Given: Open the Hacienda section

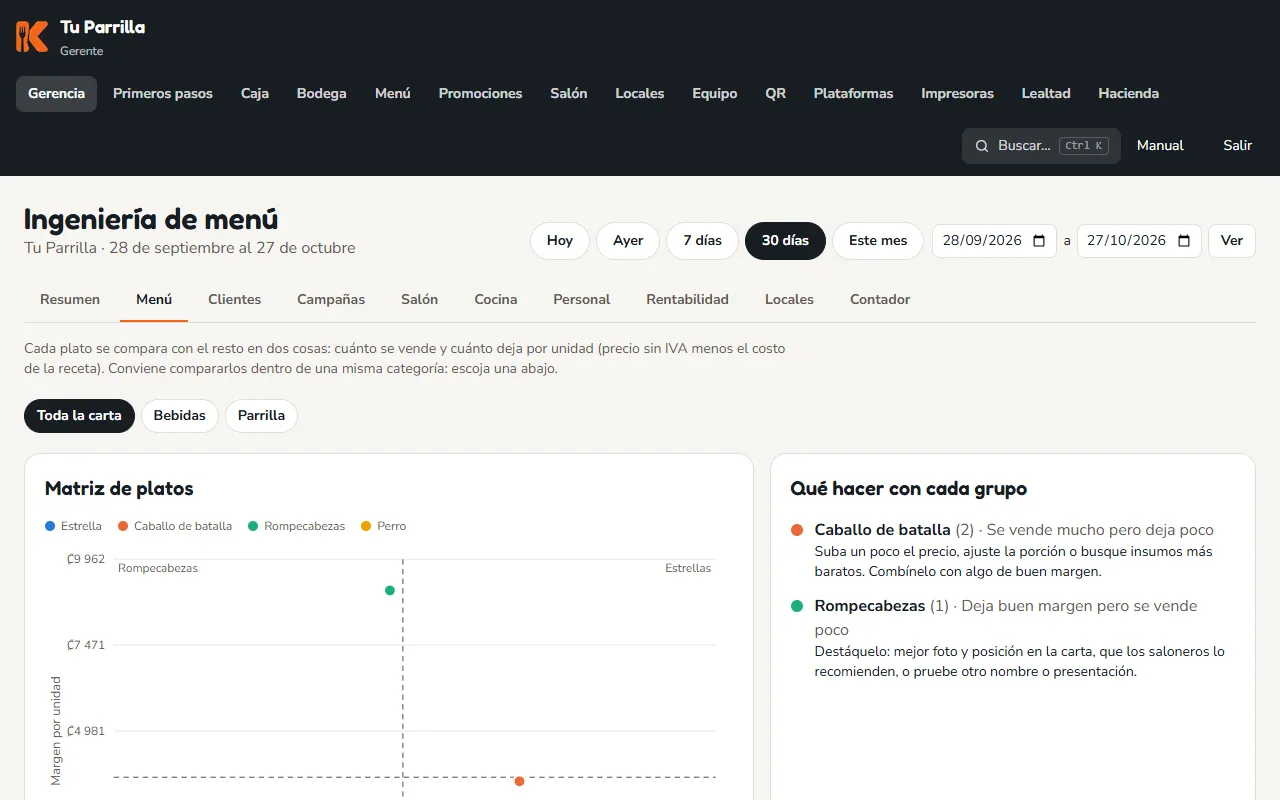Looking at the screenshot, I should [x=1129, y=94].
